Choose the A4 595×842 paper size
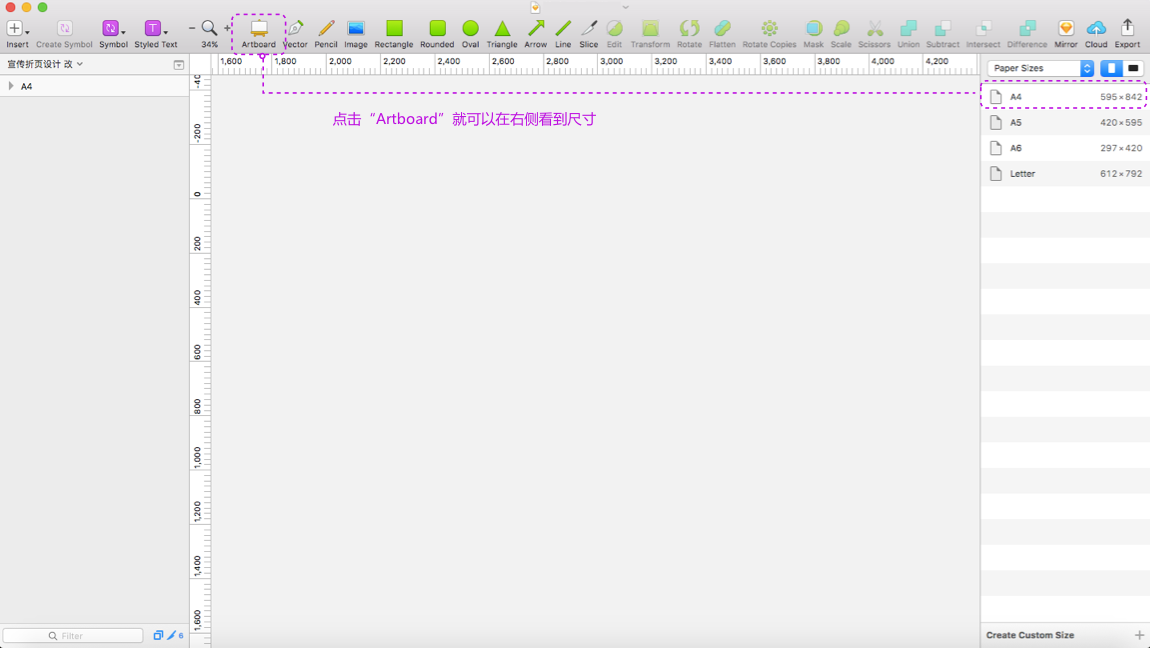 1065,97
